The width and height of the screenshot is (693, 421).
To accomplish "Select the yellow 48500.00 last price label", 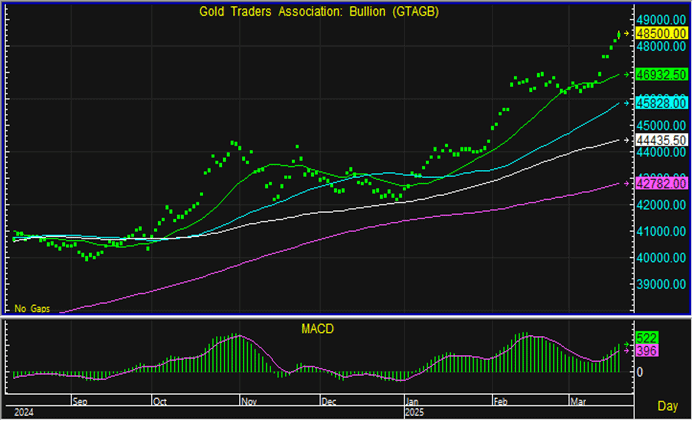I will coord(662,33).
